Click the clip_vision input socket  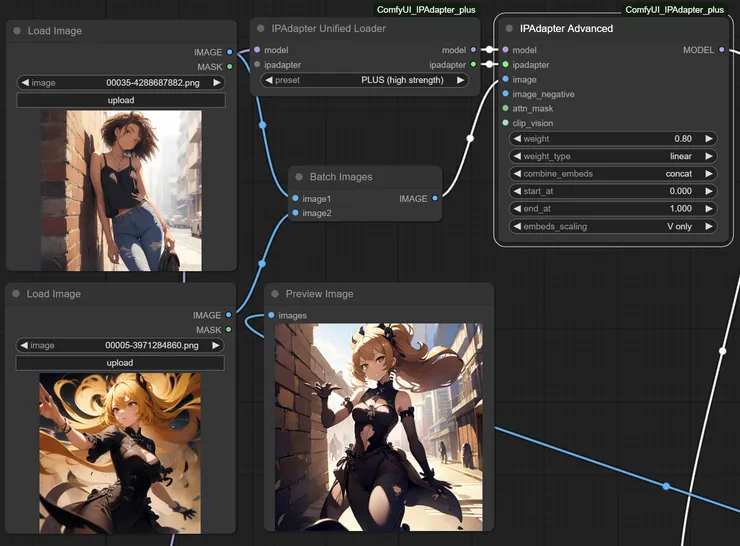tap(505, 123)
